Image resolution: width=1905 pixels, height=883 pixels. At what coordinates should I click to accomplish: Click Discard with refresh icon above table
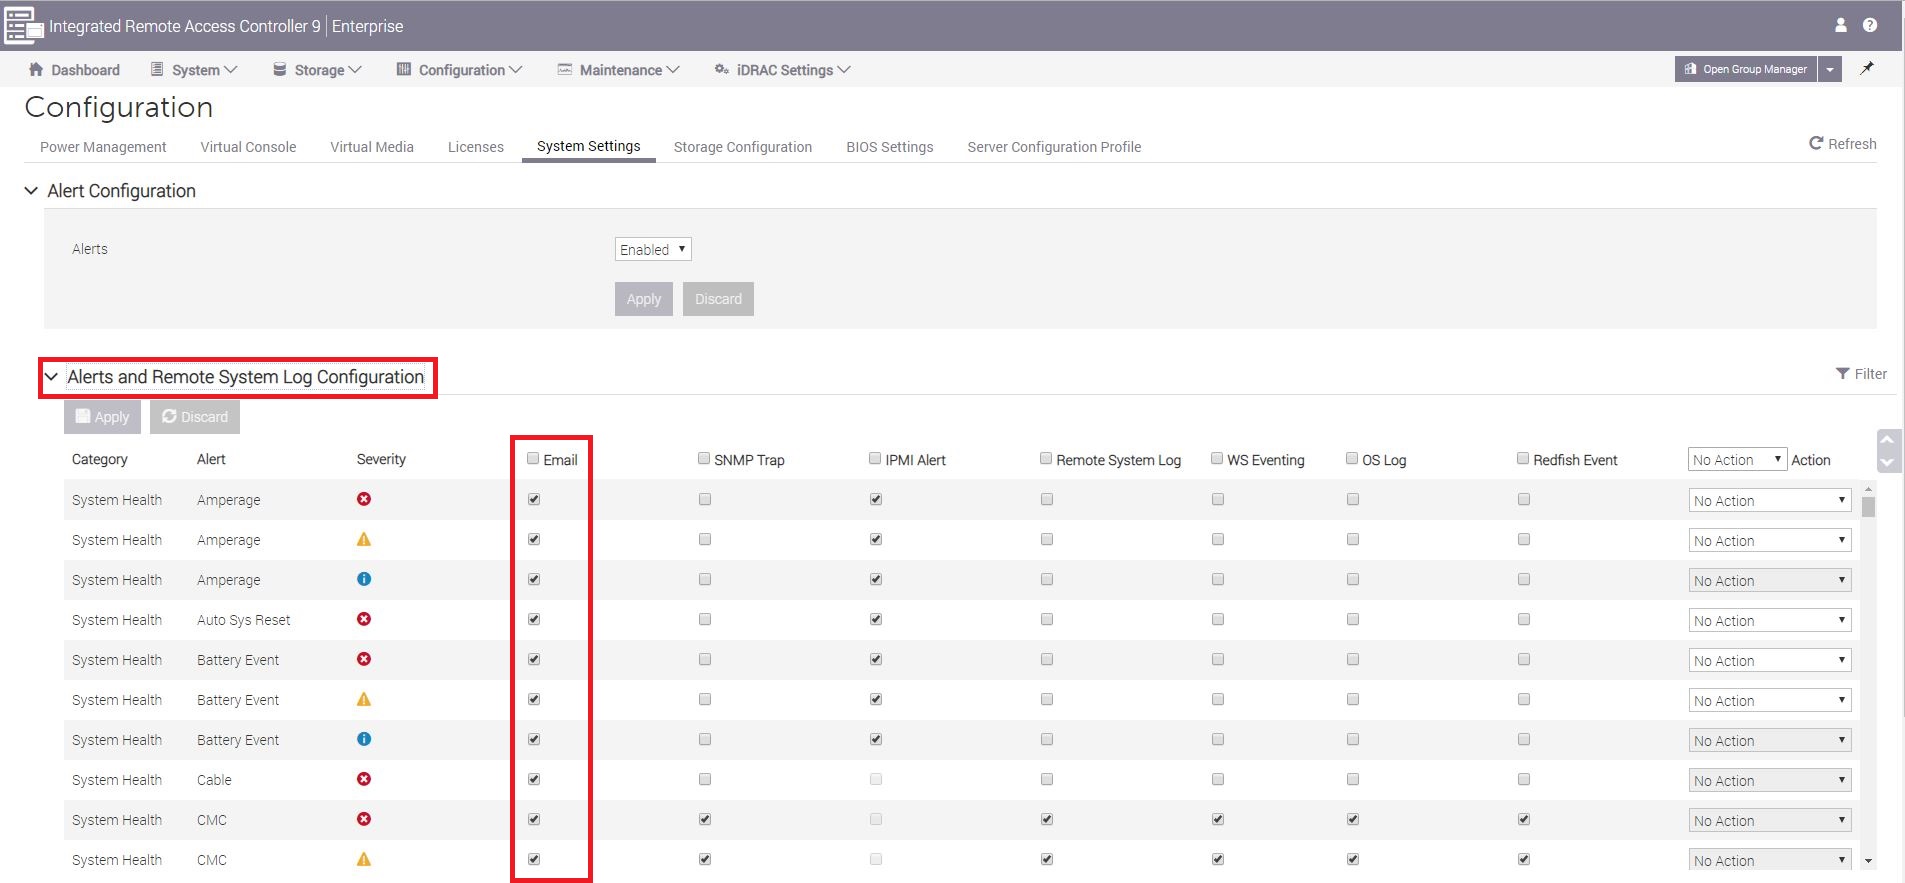pos(195,417)
